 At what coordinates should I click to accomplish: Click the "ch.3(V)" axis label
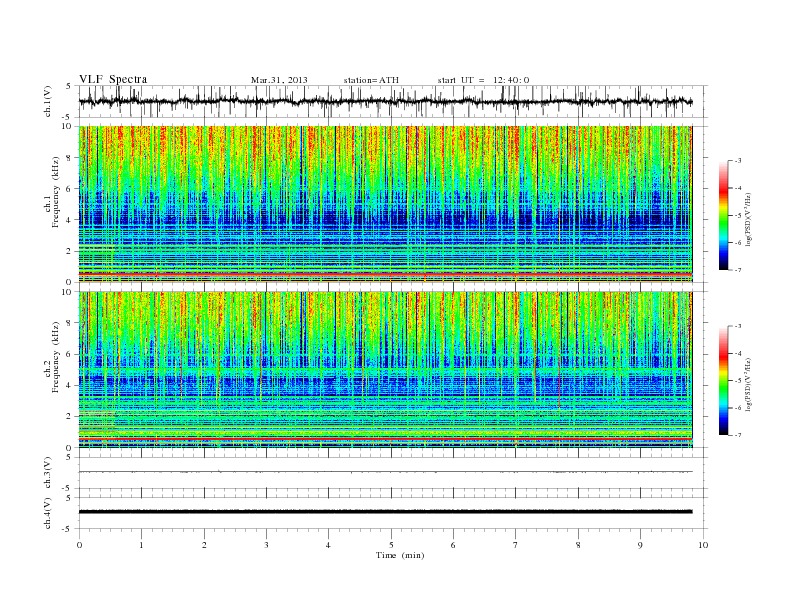coord(48,473)
